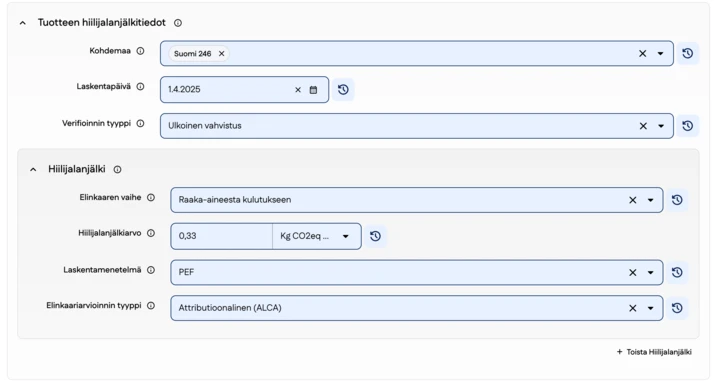
Task: View history of Verifioinnin tyyppi field
Action: pos(687,126)
